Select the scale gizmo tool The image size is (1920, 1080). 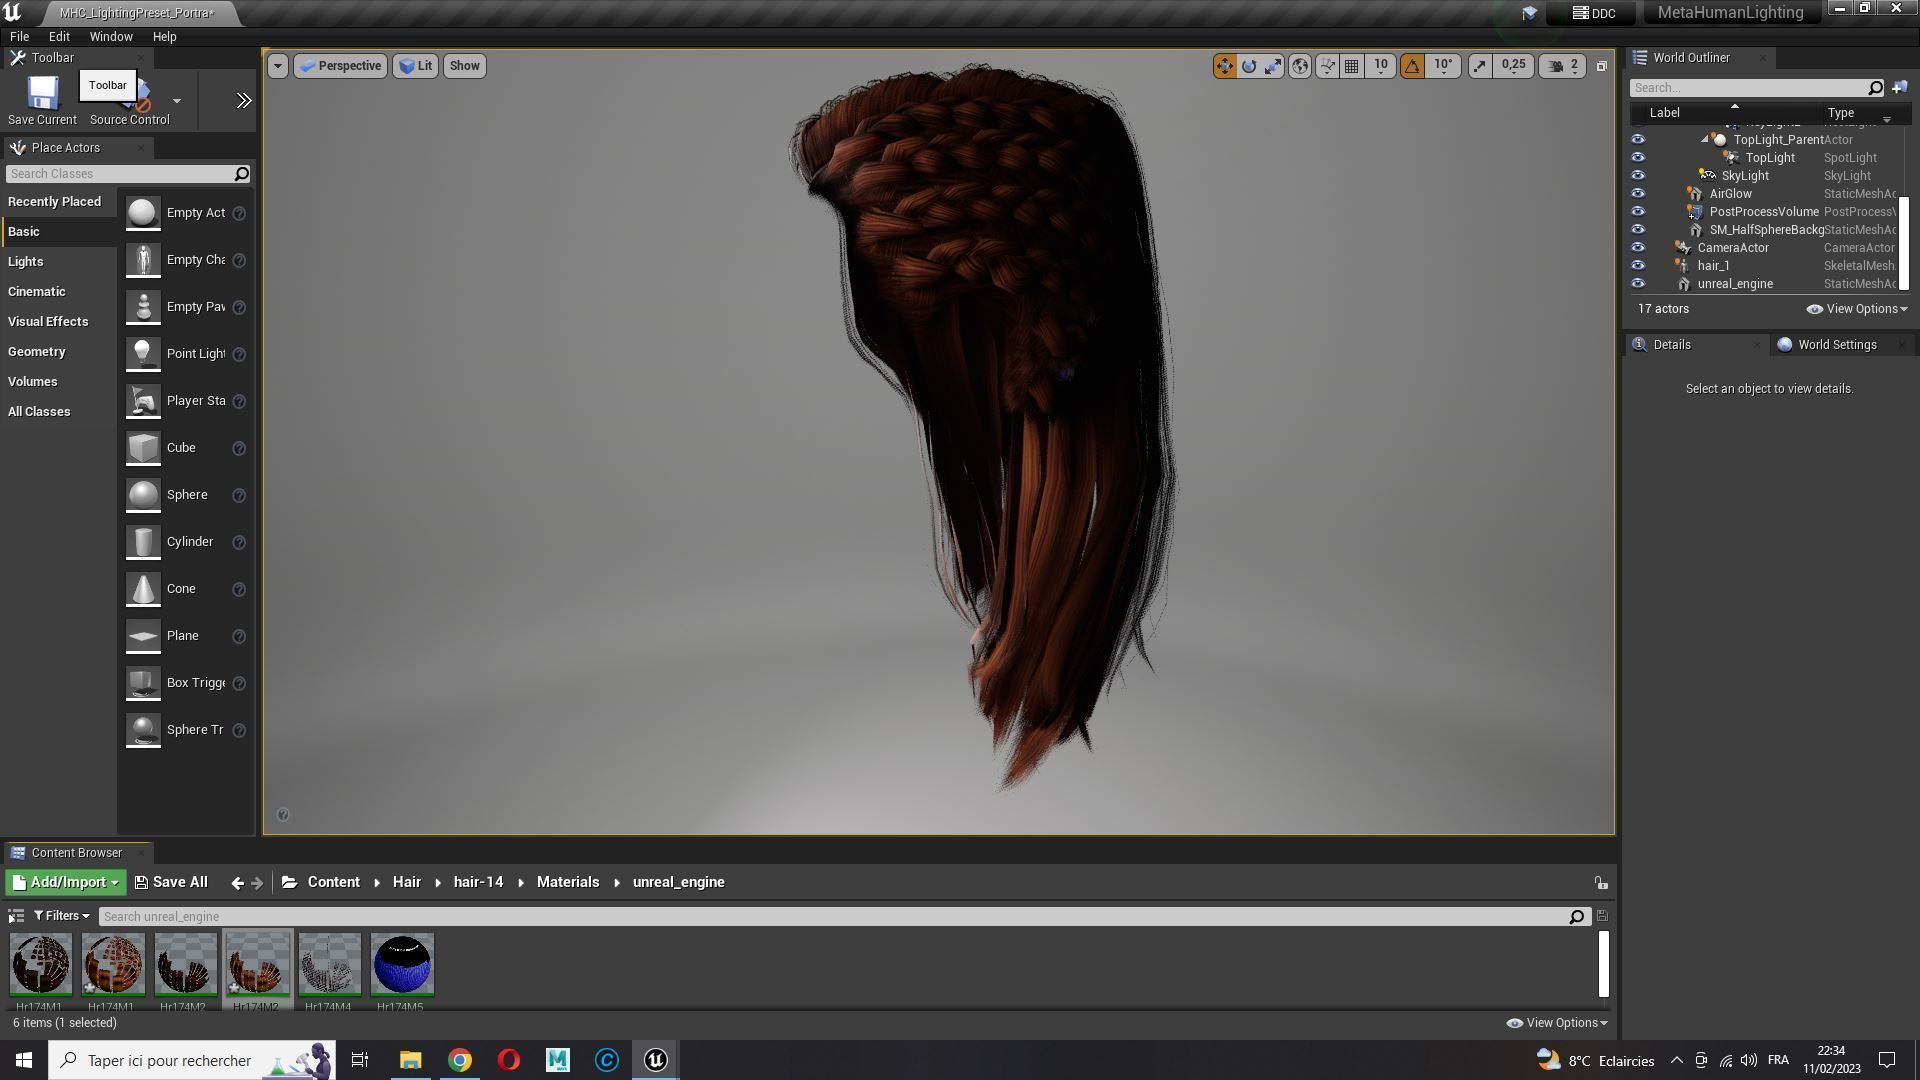(x=1273, y=66)
